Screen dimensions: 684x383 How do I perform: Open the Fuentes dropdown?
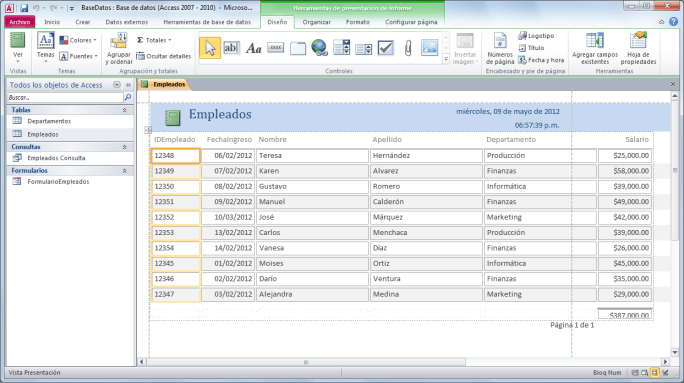click(79, 56)
